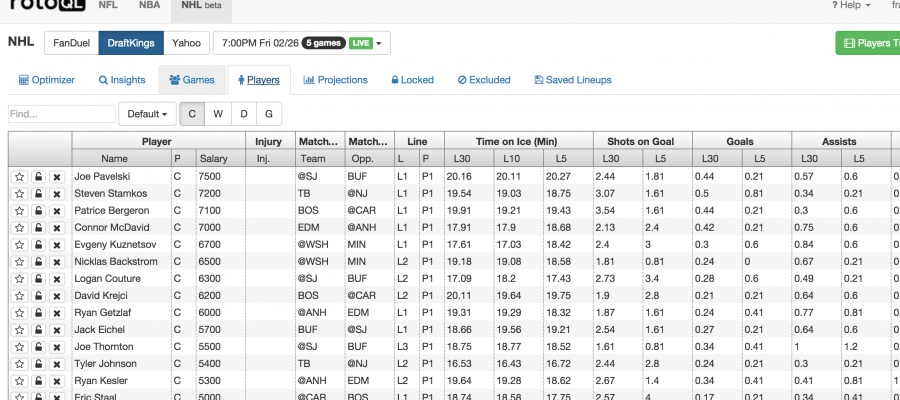The width and height of the screenshot is (900, 400).
Task: Sort table by Salary column header
Action: pyautogui.click(x=212, y=159)
